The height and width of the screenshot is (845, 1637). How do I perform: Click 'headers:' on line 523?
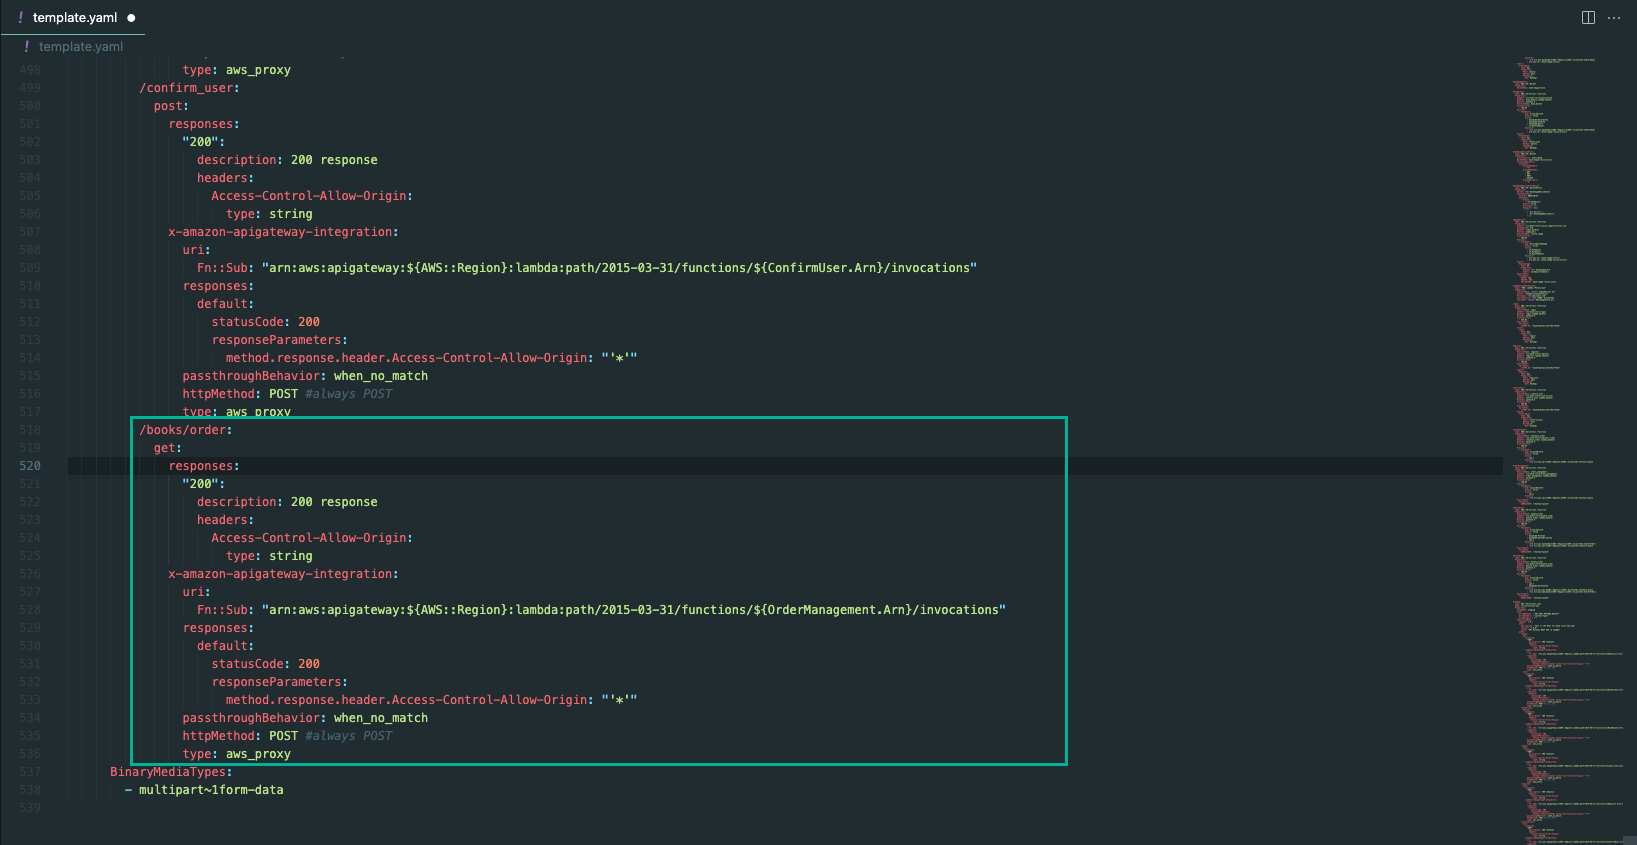[226, 520]
